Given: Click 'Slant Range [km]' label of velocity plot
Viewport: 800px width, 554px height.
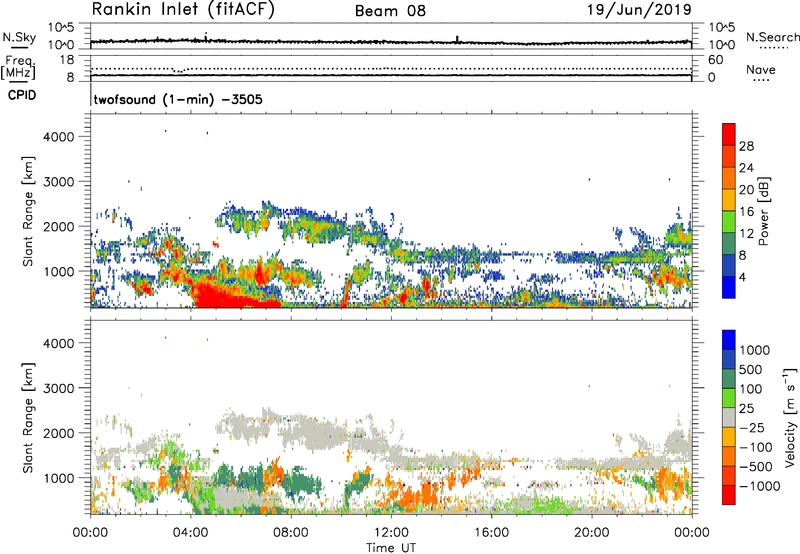Looking at the screenshot, I should tap(28, 417).
